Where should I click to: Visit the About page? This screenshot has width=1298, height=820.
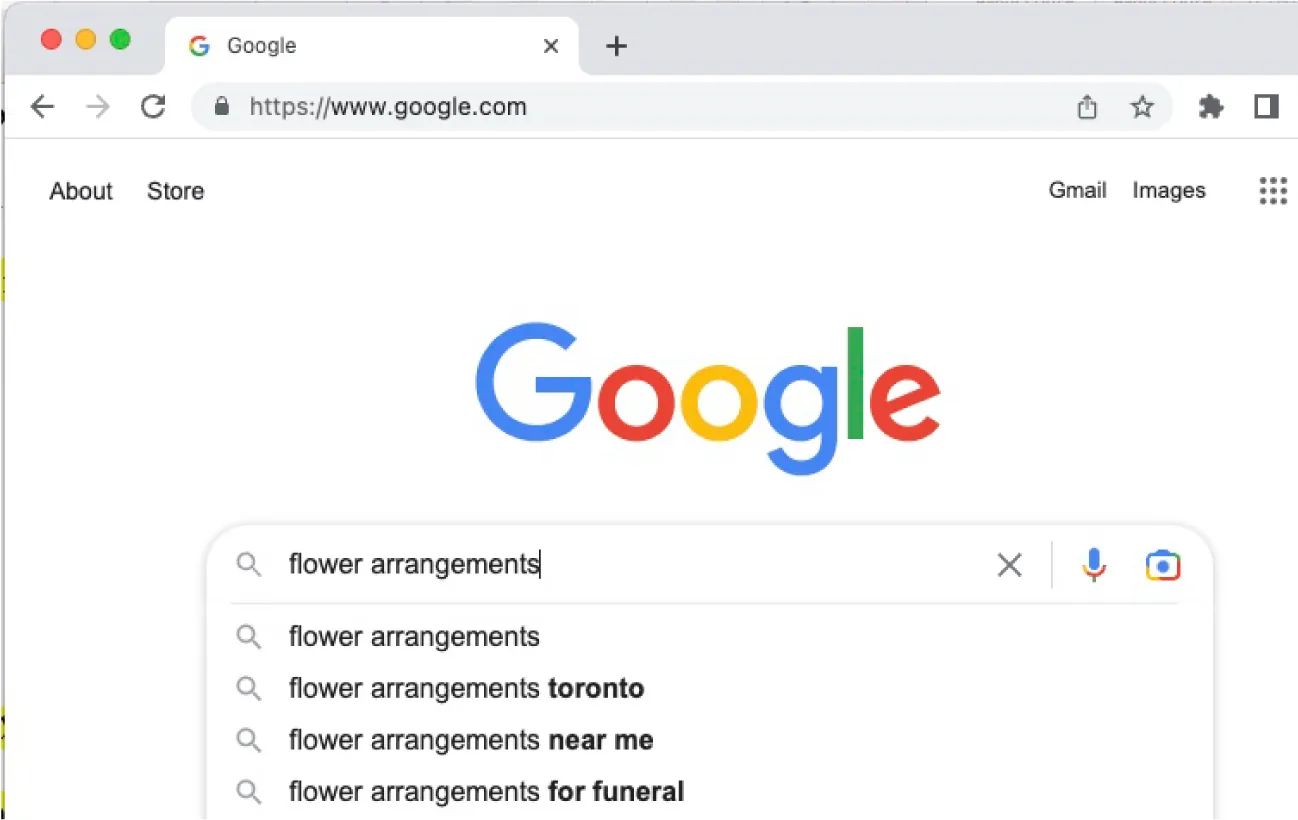[x=80, y=191]
